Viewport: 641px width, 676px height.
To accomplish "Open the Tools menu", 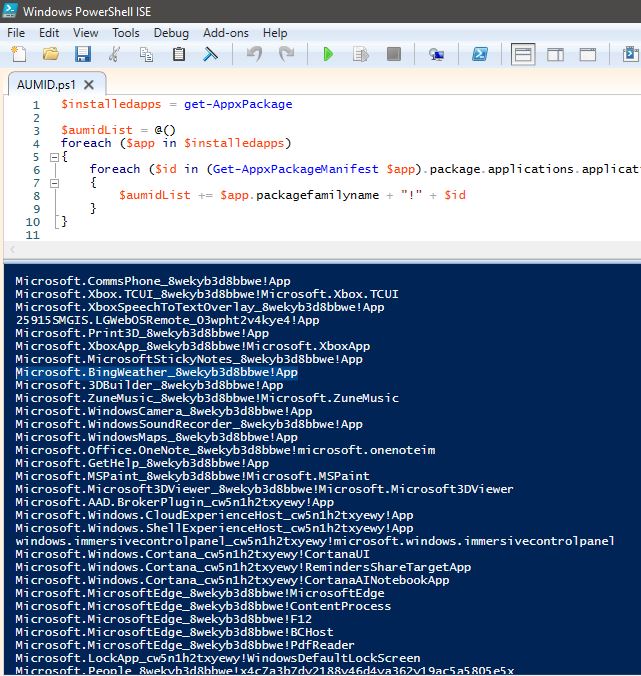I will pyautogui.click(x=126, y=33).
